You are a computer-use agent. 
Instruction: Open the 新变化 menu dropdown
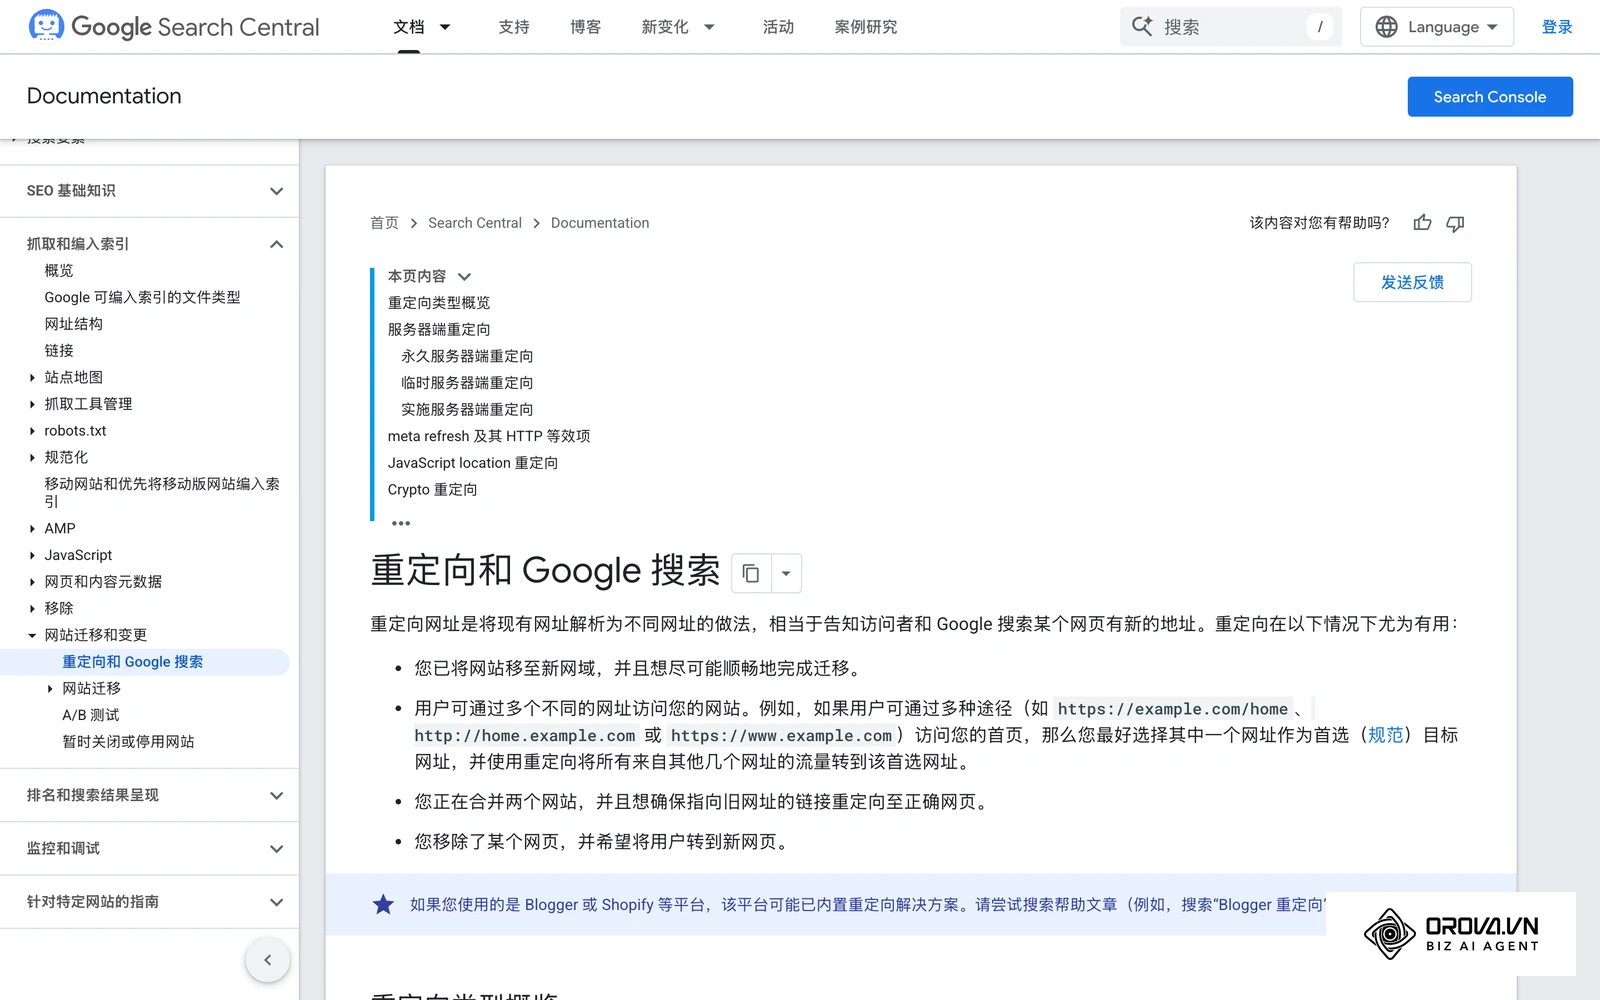[709, 27]
